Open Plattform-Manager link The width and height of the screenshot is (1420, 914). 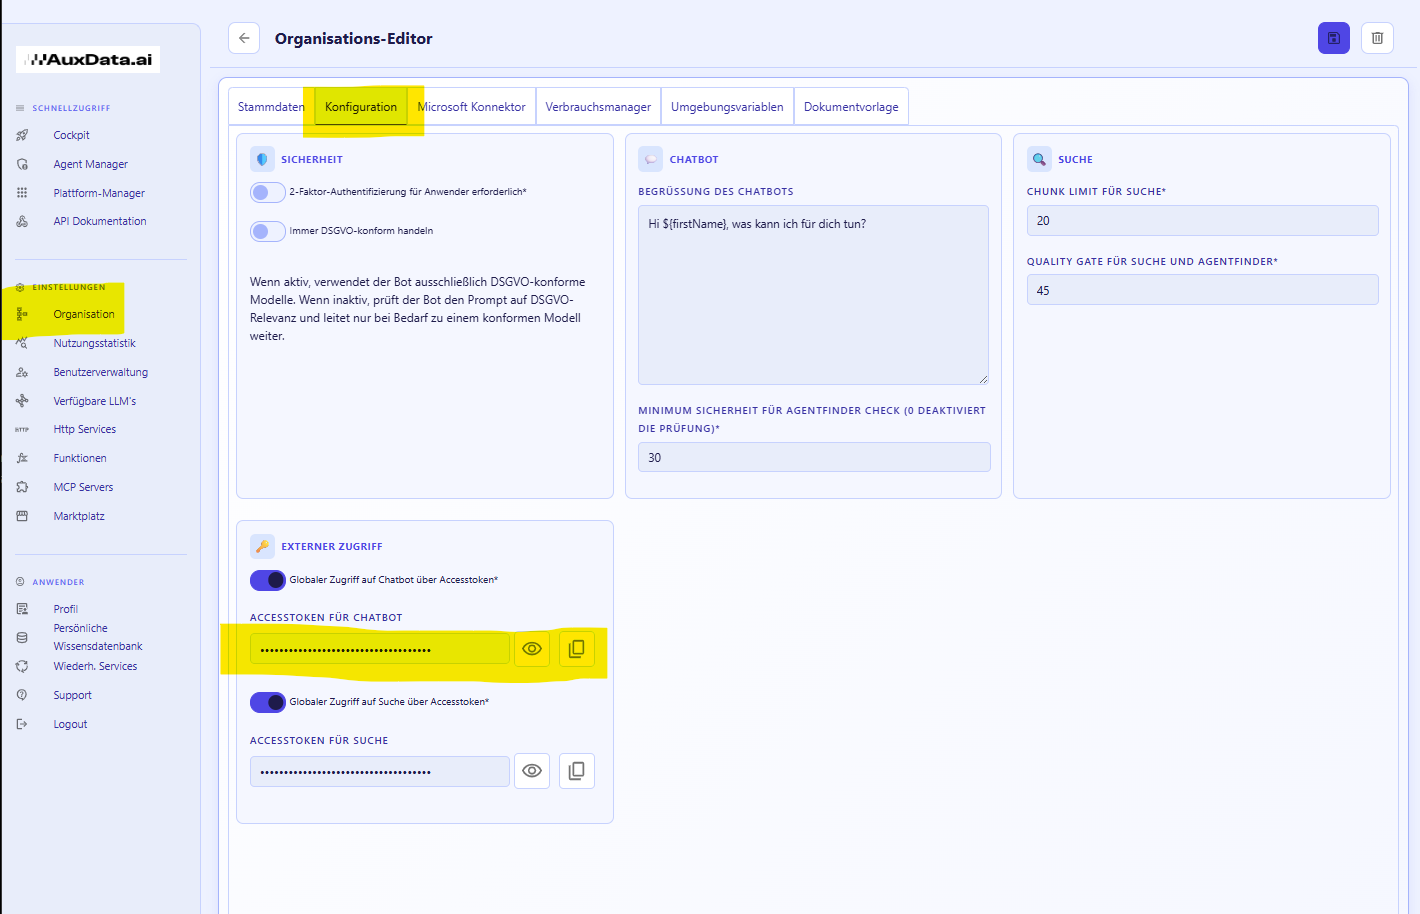point(99,193)
